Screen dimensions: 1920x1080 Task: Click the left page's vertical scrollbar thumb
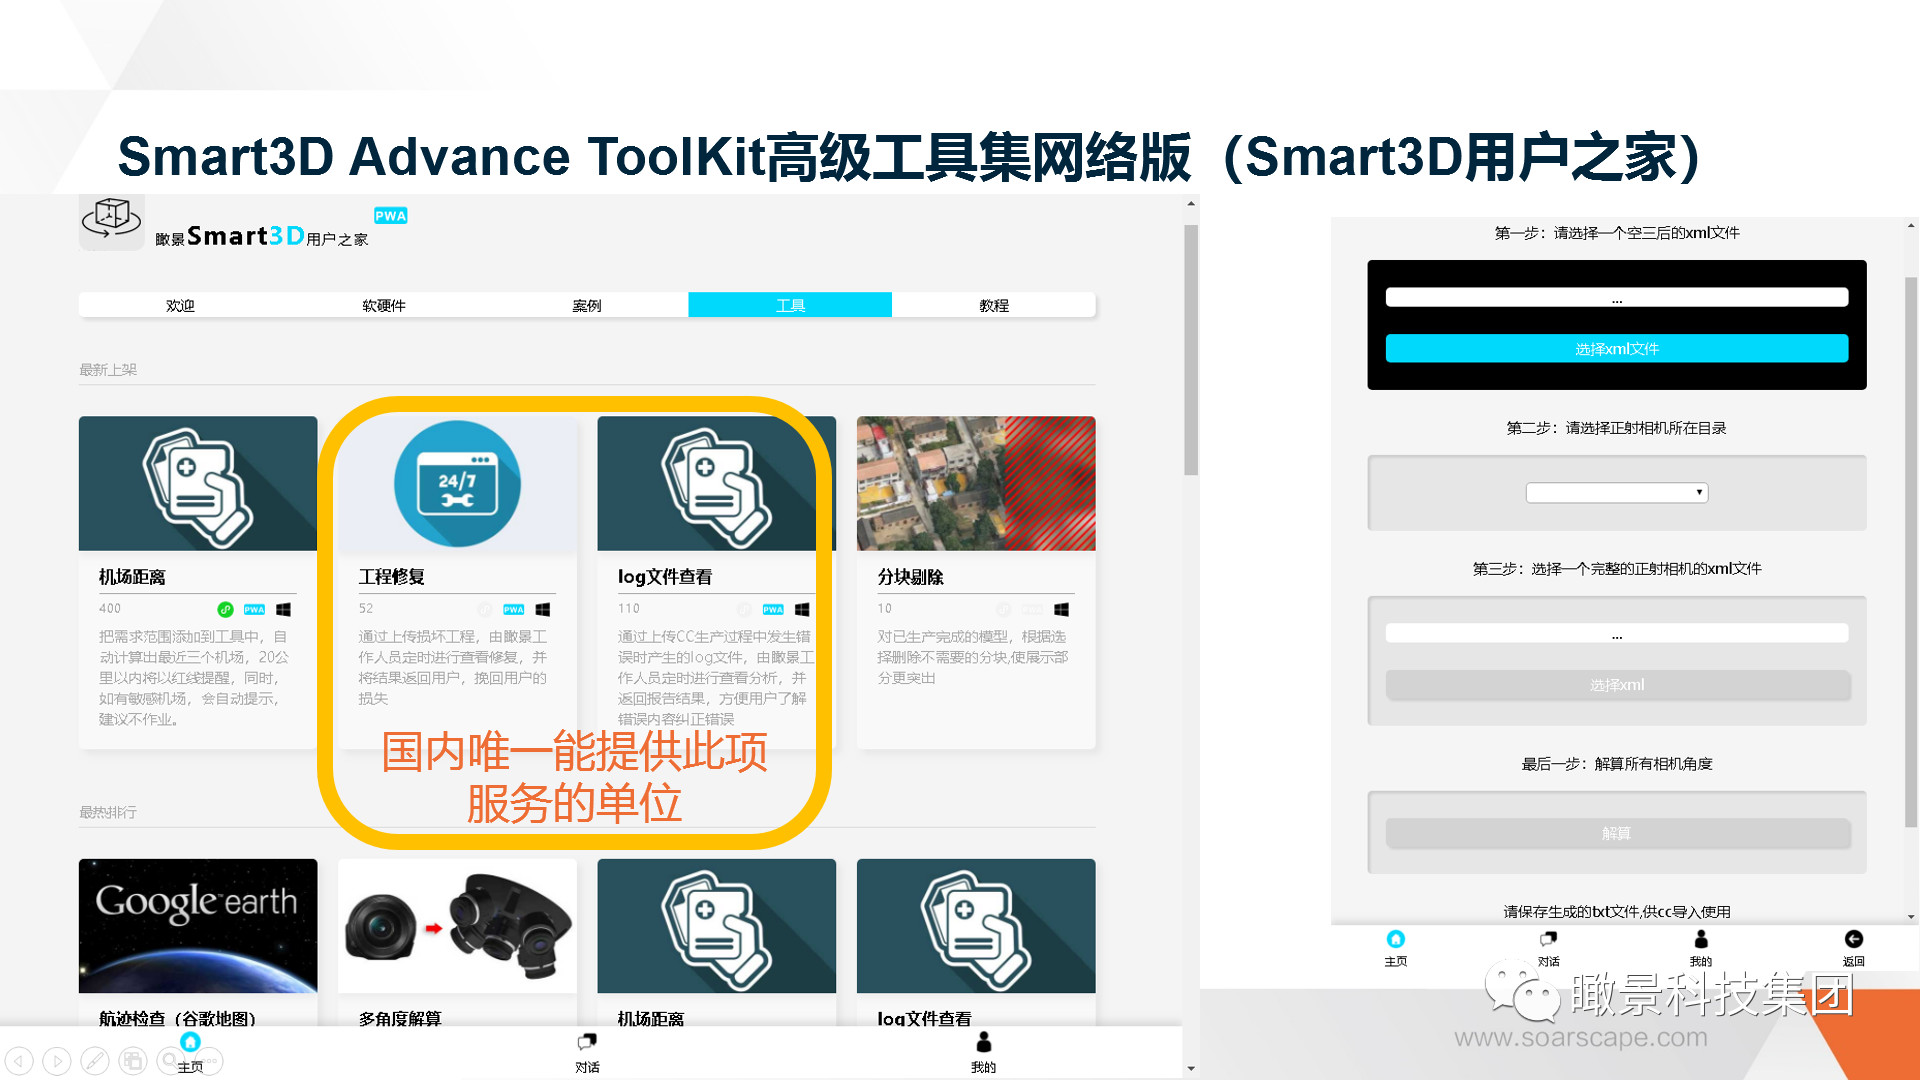(x=1190, y=350)
